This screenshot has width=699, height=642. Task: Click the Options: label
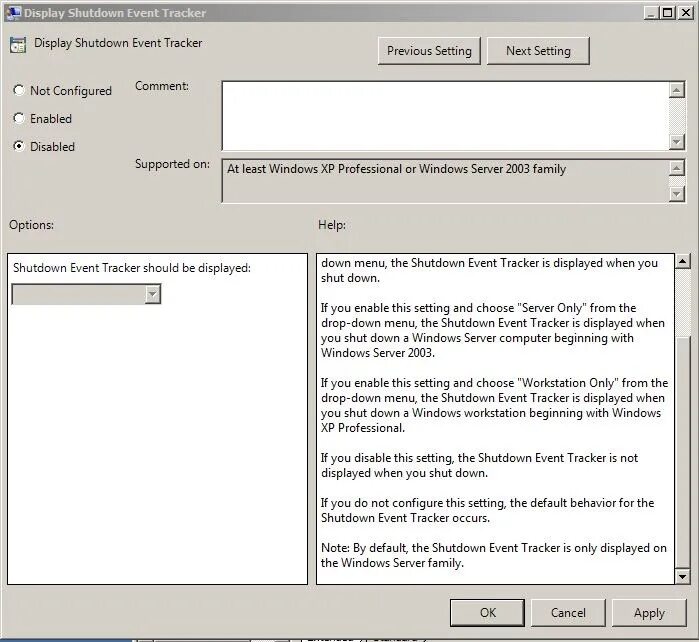pyautogui.click(x=31, y=225)
